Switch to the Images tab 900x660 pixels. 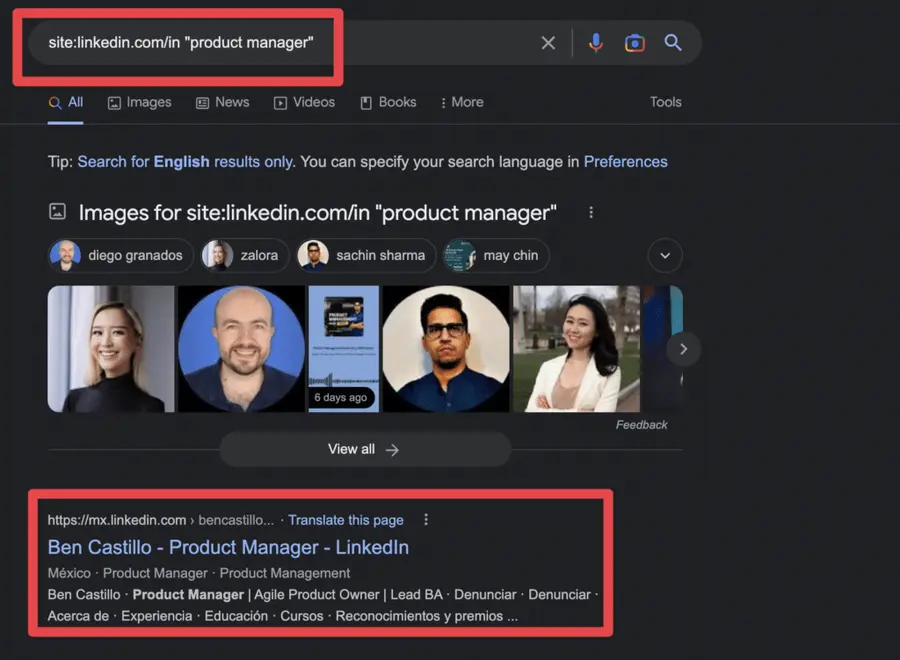[139, 101]
